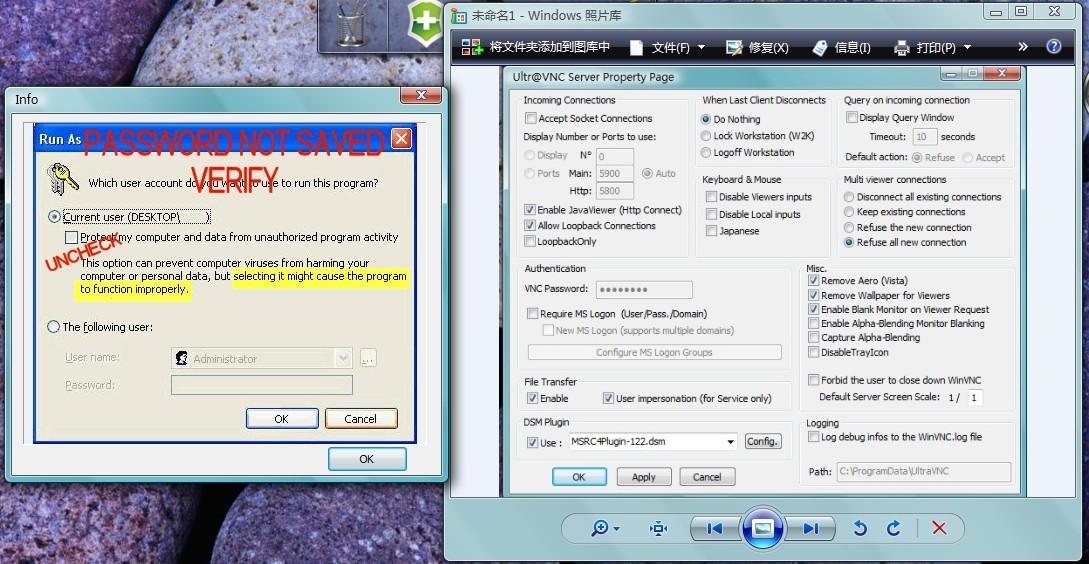
Task: Open the 修复(X) fix tool
Action: pos(756,47)
